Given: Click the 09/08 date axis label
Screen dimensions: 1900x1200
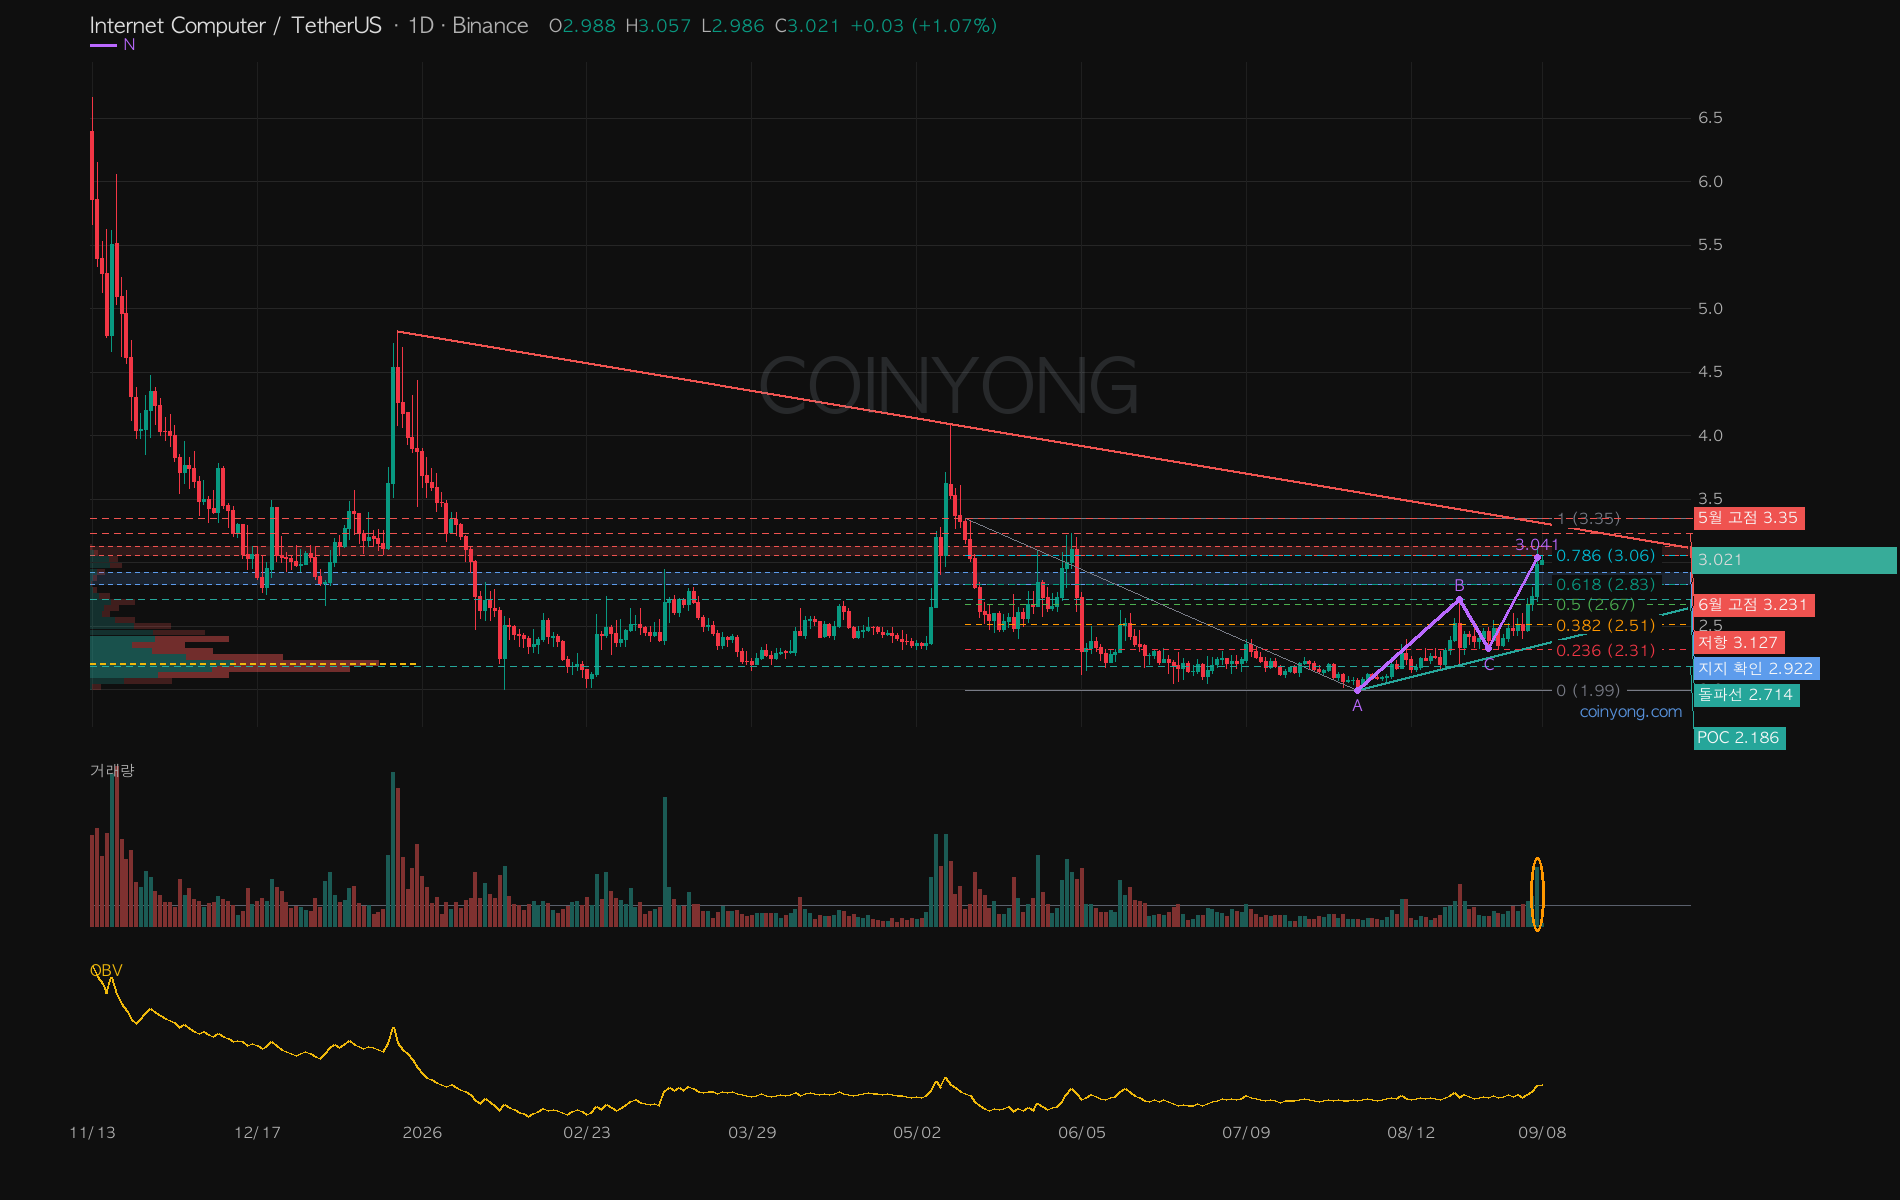Looking at the screenshot, I should 1542,1133.
